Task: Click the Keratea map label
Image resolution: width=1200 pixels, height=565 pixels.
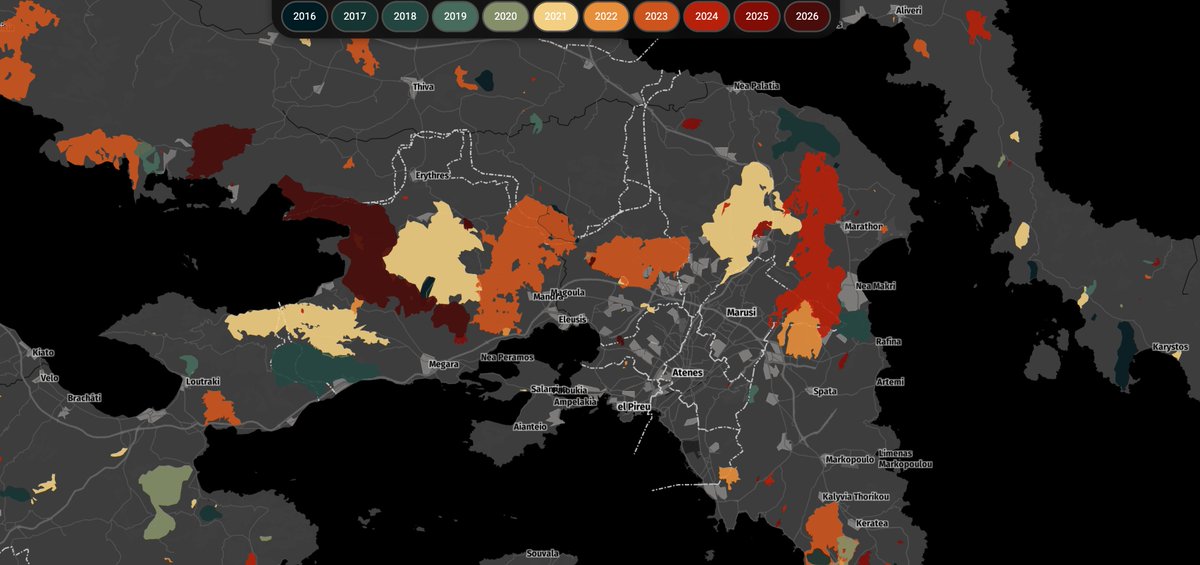Action: click(872, 524)
